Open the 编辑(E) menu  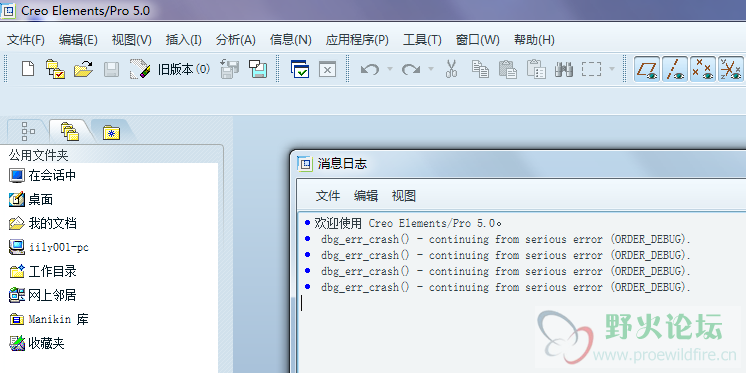78,40
